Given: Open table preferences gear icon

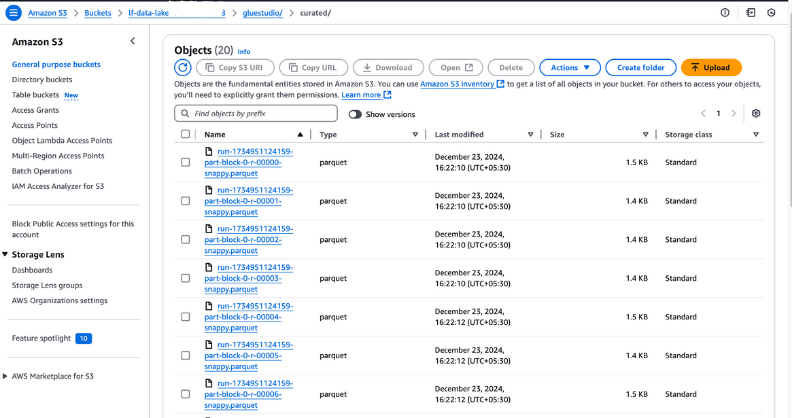Looking at the screenshot, I should pos(756,113).
